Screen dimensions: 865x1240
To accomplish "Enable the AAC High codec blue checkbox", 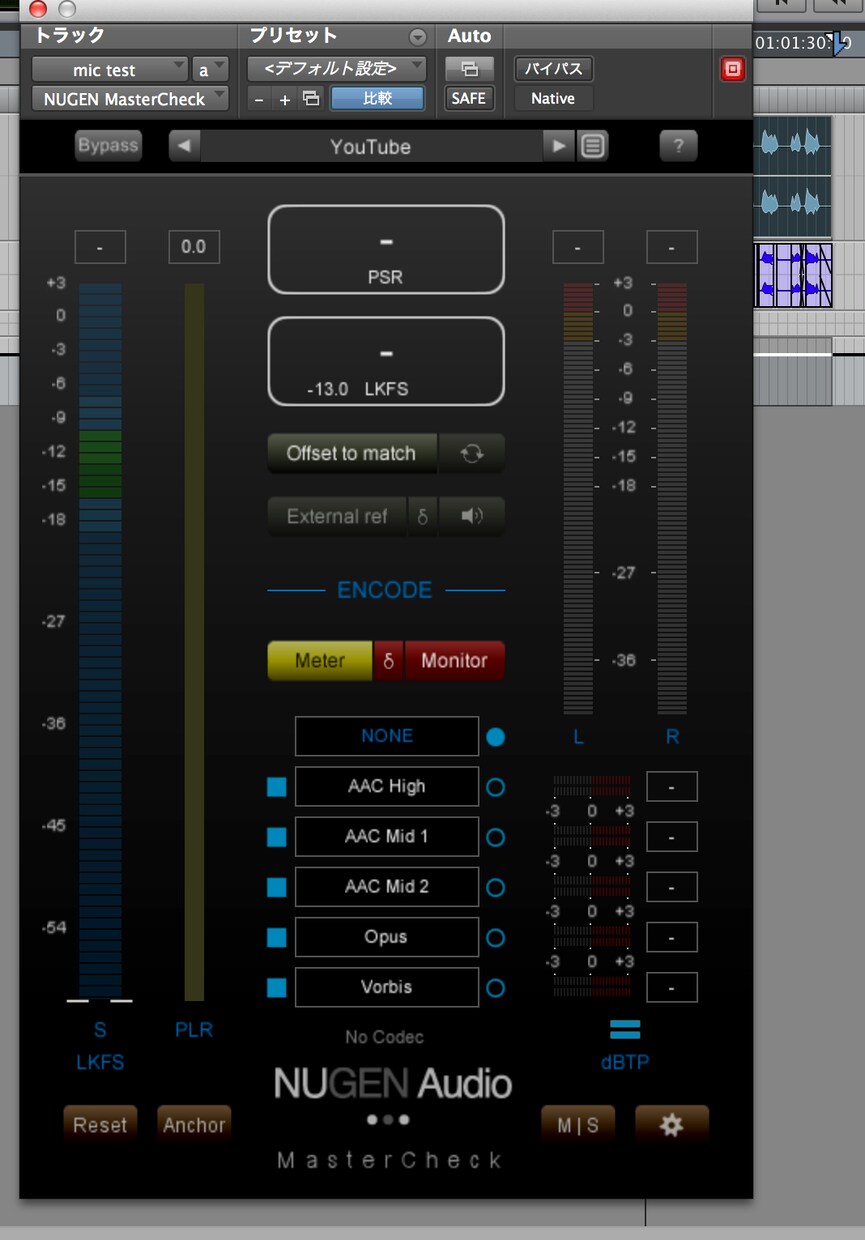I will (277, 787).
